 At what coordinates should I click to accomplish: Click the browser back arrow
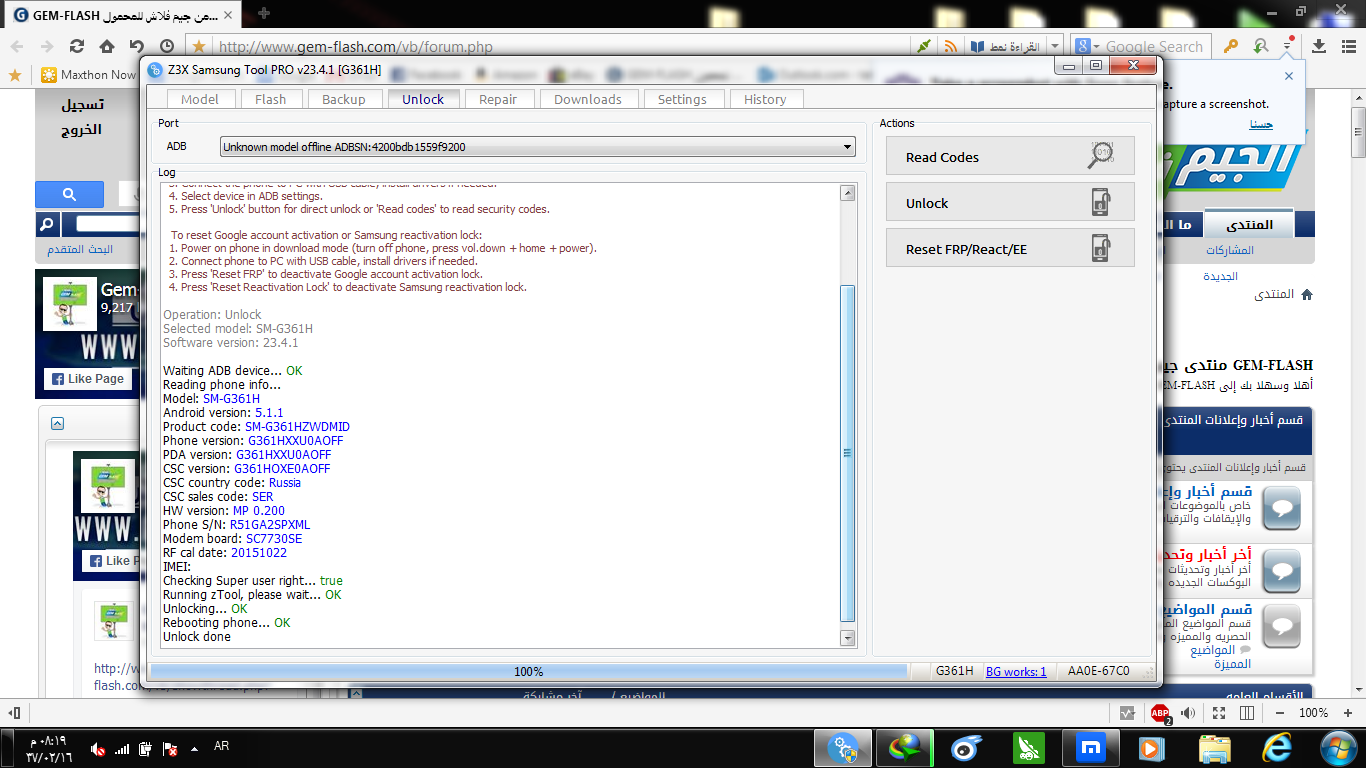pyautogui.click(x=17, y=46)
